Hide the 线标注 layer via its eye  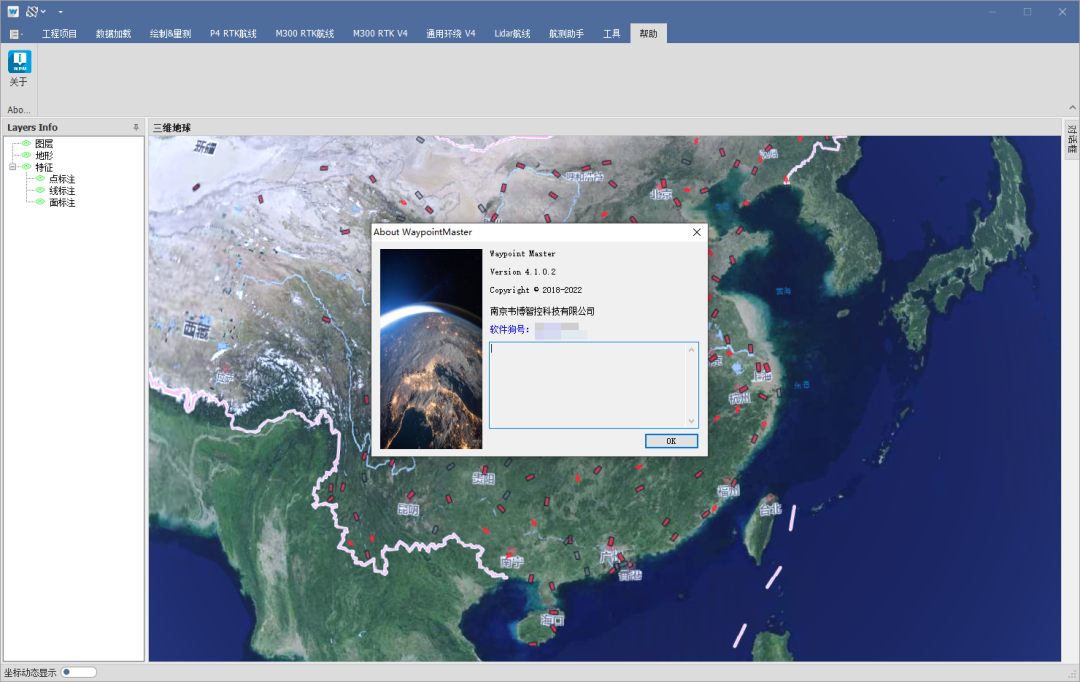pos(40,190)
